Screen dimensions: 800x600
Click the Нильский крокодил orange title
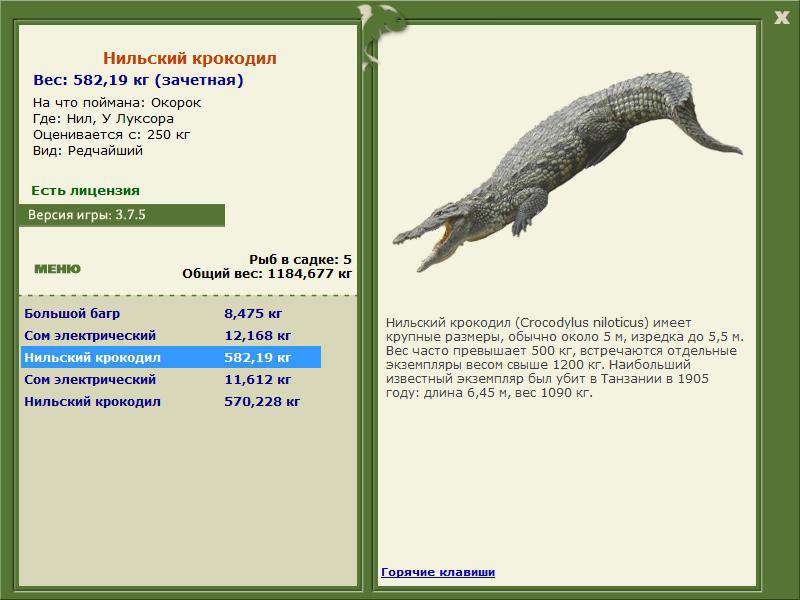tap(190, 58)
